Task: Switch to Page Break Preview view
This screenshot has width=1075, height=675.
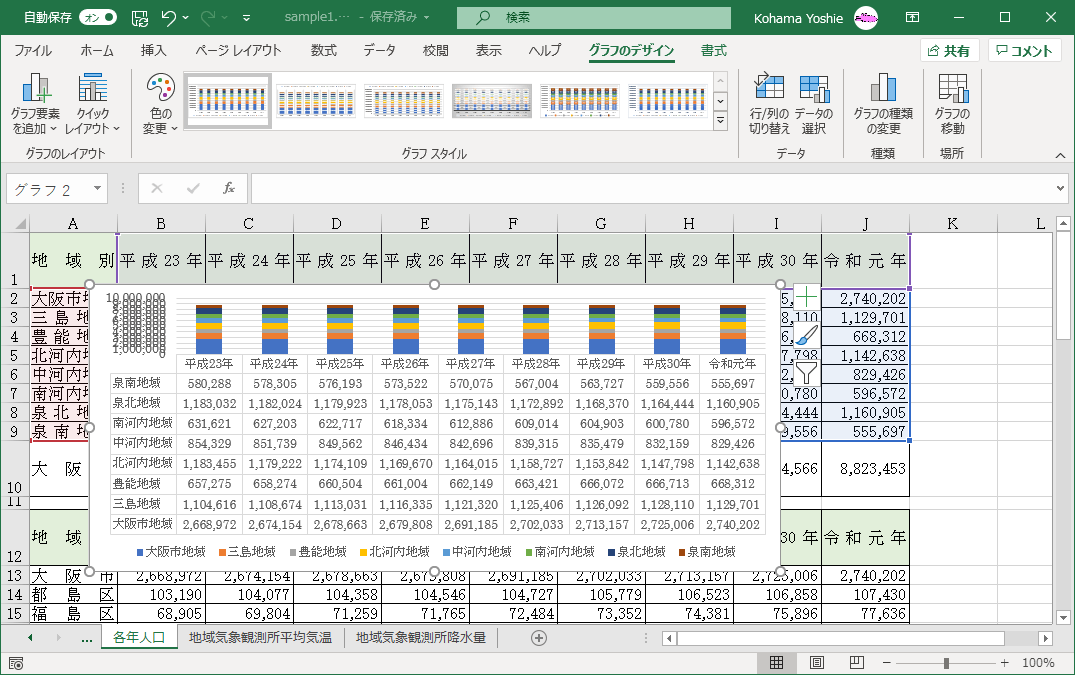Action: pos(857,663)
